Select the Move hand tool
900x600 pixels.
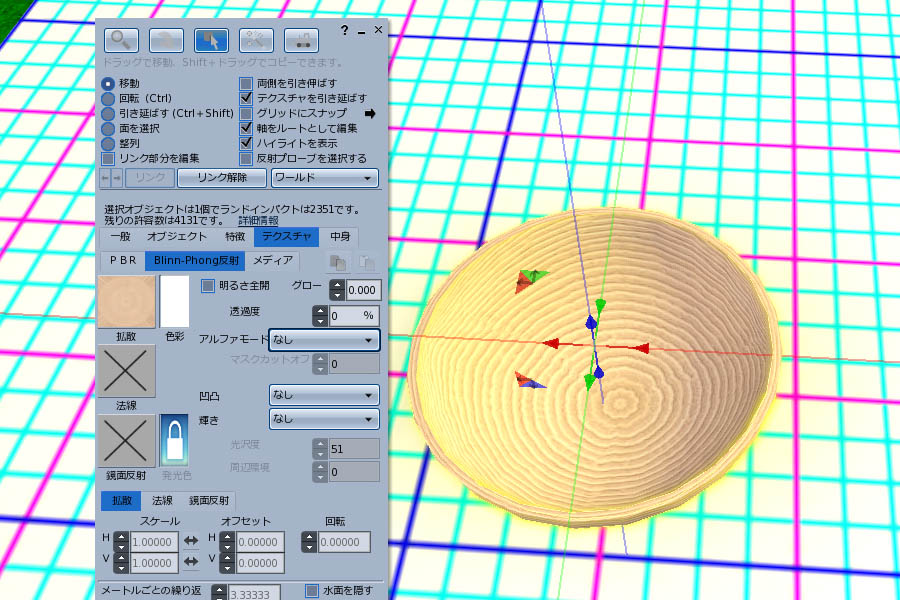pyautogui.click(x=166, y=40)
